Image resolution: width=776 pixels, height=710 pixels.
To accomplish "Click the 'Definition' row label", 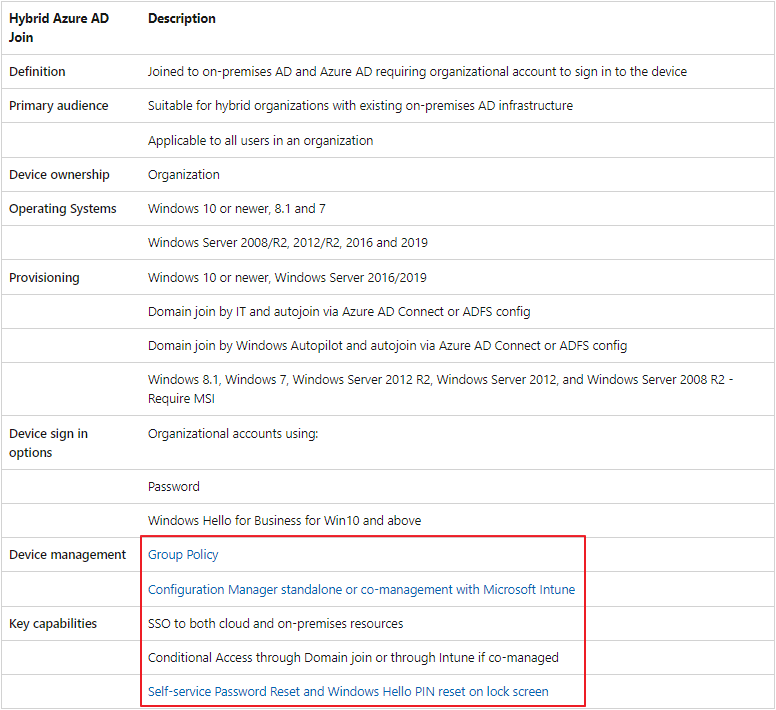I will coord(37,71).
